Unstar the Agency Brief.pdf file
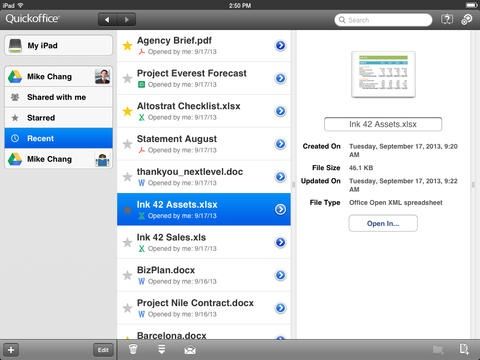Screen dimensions: 480x360 click(127, 45)
